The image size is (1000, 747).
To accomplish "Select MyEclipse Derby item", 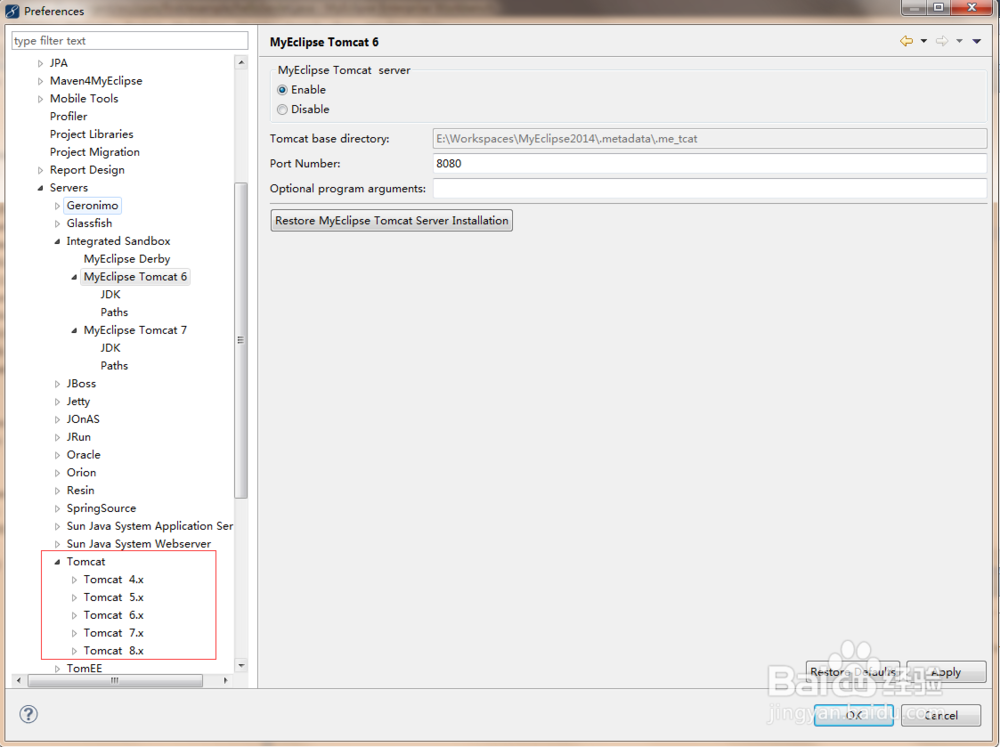I will (x=127, y=259).
